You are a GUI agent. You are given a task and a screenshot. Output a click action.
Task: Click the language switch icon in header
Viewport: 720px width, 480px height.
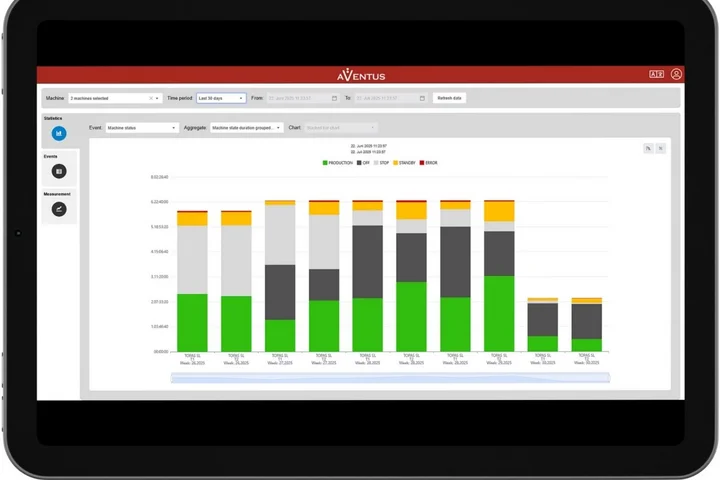[656, 74]
